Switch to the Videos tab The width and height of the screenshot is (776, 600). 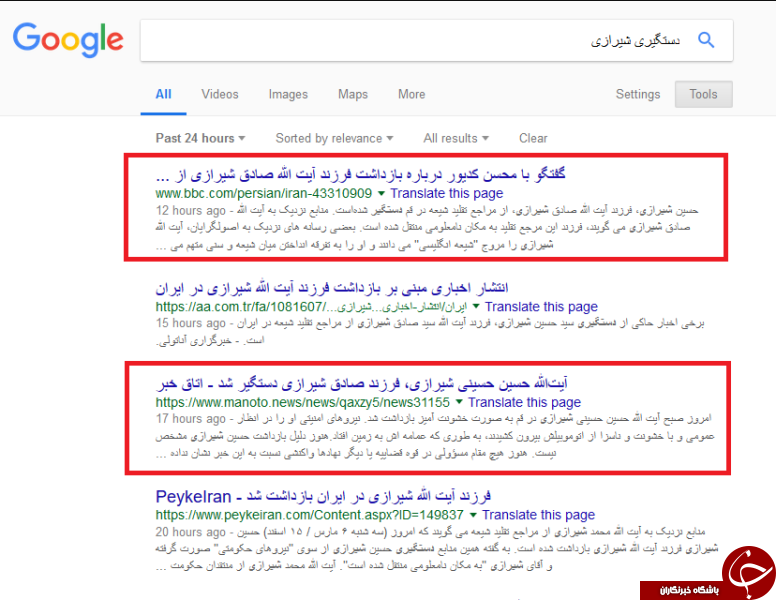click(x=220, y=95)
